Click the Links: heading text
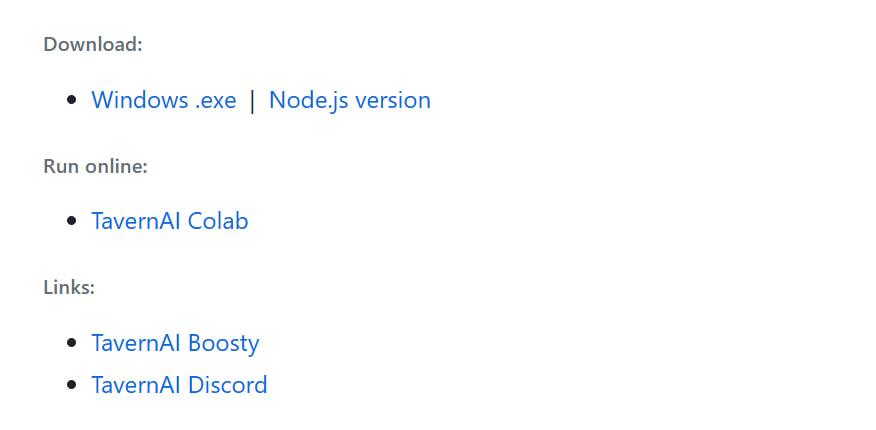Viewport: 876px width, 430px height. pos(69,288)
